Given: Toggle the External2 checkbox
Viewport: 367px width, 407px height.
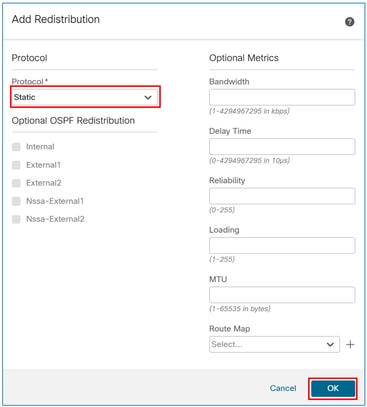Looking at the screenshot, I should pos(16,183).
